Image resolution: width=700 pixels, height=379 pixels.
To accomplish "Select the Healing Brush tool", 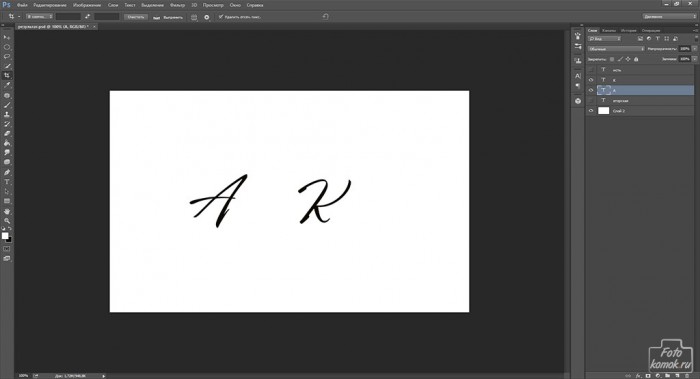I will 7,96.
